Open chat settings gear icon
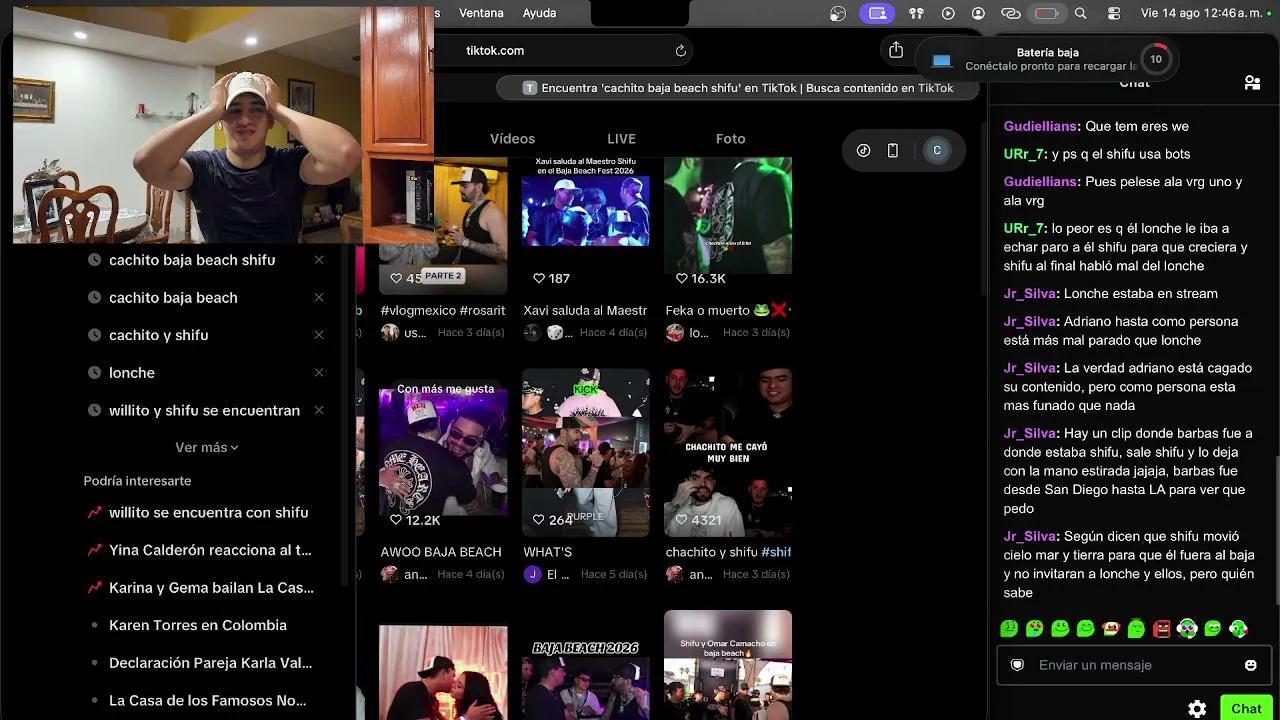Viewport: 1280px width, 720px height. [1197, 709]
